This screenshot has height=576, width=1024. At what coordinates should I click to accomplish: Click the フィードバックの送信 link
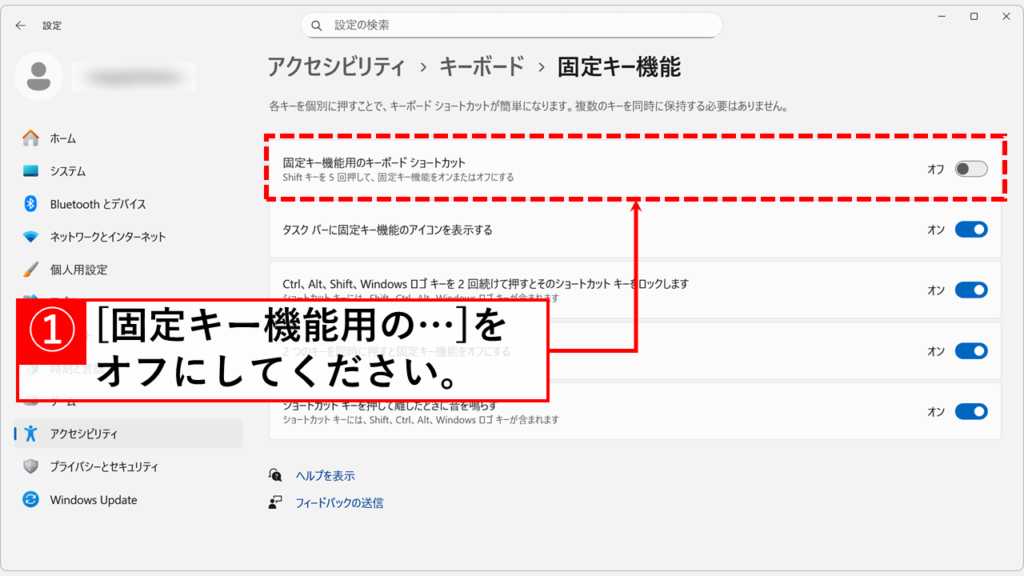(x=339, y=503)
